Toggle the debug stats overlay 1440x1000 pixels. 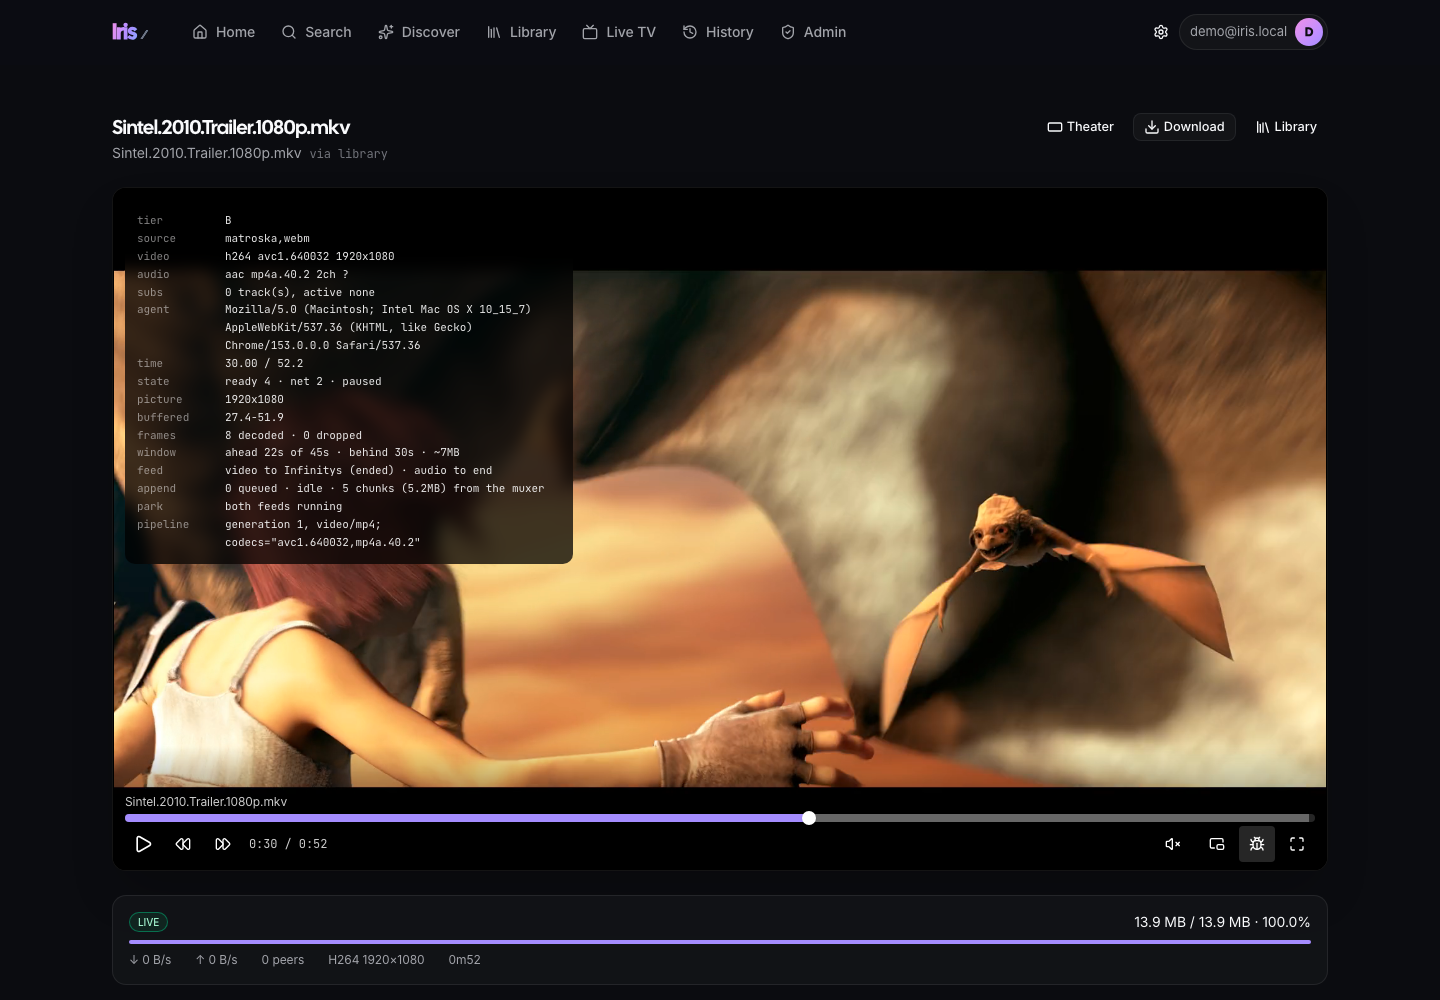pyautogui.click(x=1257, y=844)
